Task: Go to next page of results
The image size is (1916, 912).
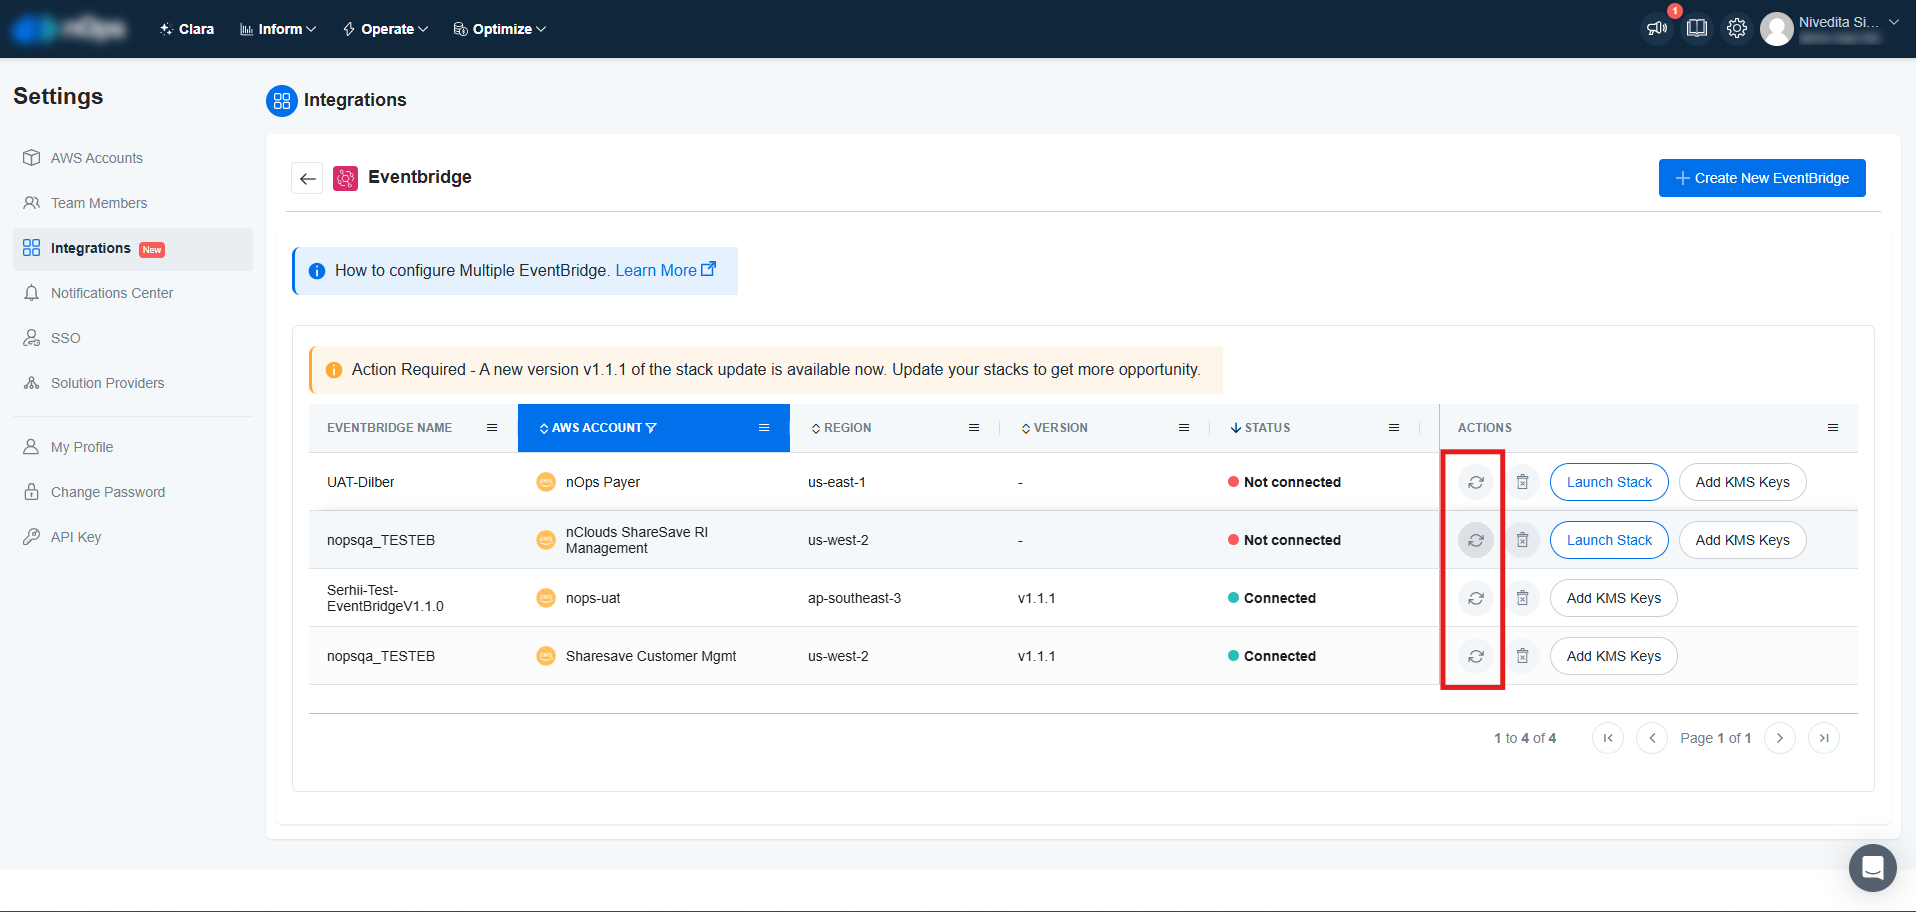Action: pos(1779,738)
